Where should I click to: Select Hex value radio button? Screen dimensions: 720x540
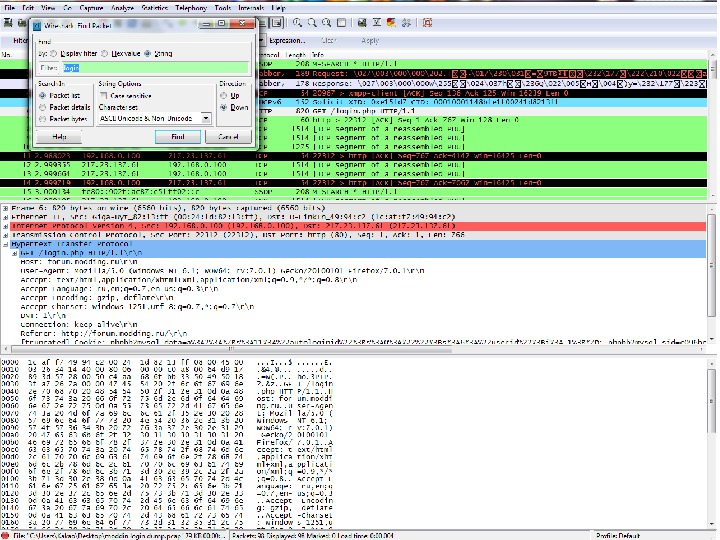tap(105, 54)
